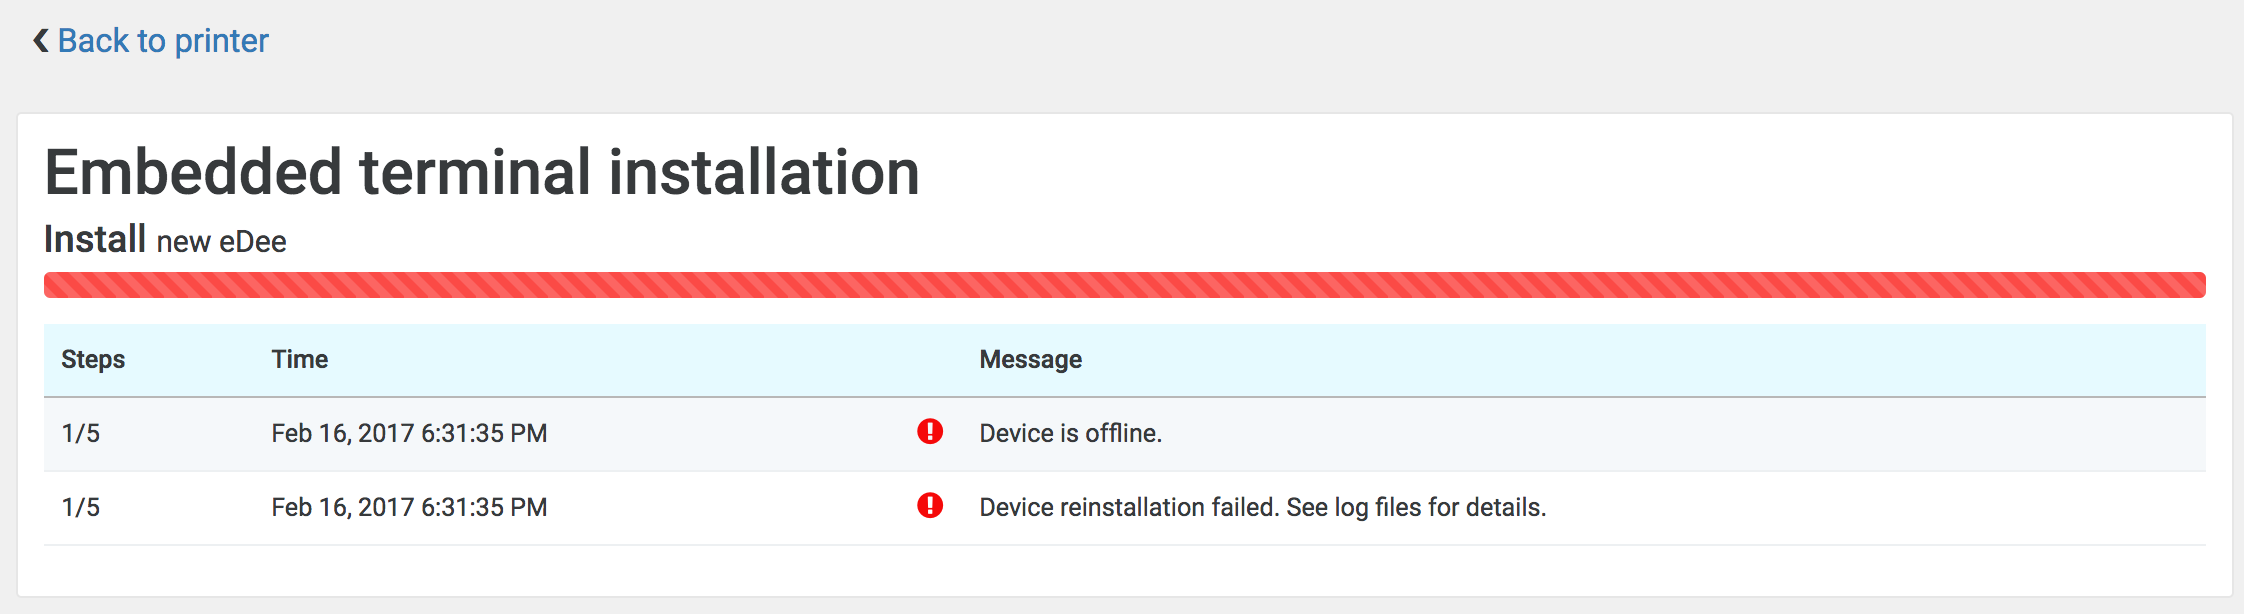Click See log files for details text
The height and width of the screenshot is (614, 2244).
[x=1416, y=507]
